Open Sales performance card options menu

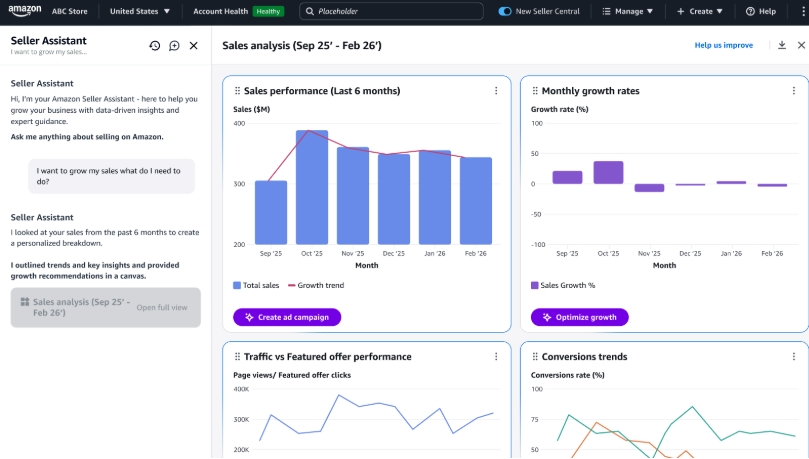[x=496, y=91]
